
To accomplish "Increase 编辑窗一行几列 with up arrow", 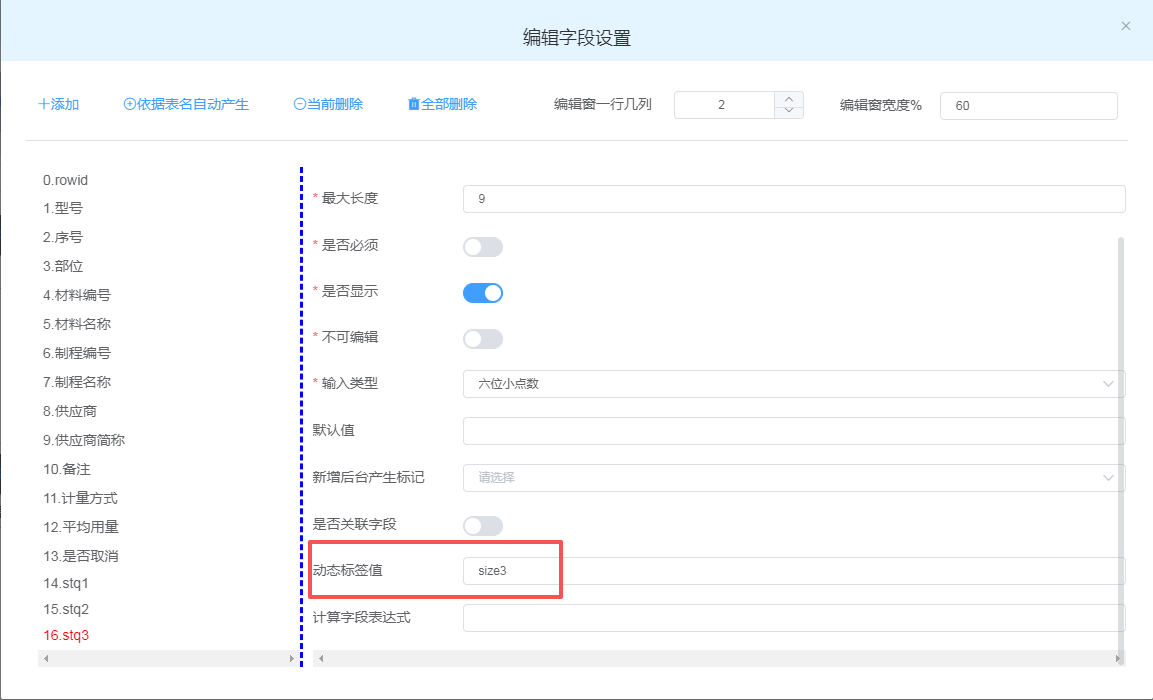I will (x=789, y=99).
